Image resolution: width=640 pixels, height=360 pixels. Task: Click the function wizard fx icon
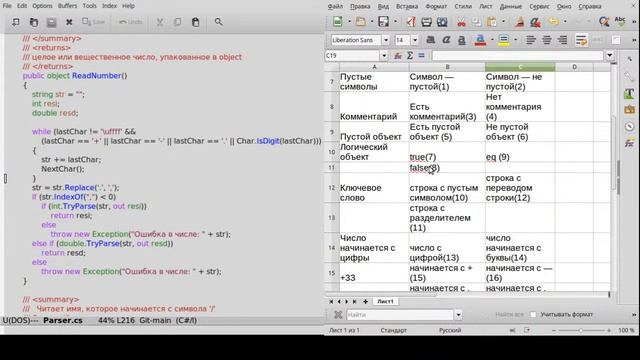tap(398, 56)
